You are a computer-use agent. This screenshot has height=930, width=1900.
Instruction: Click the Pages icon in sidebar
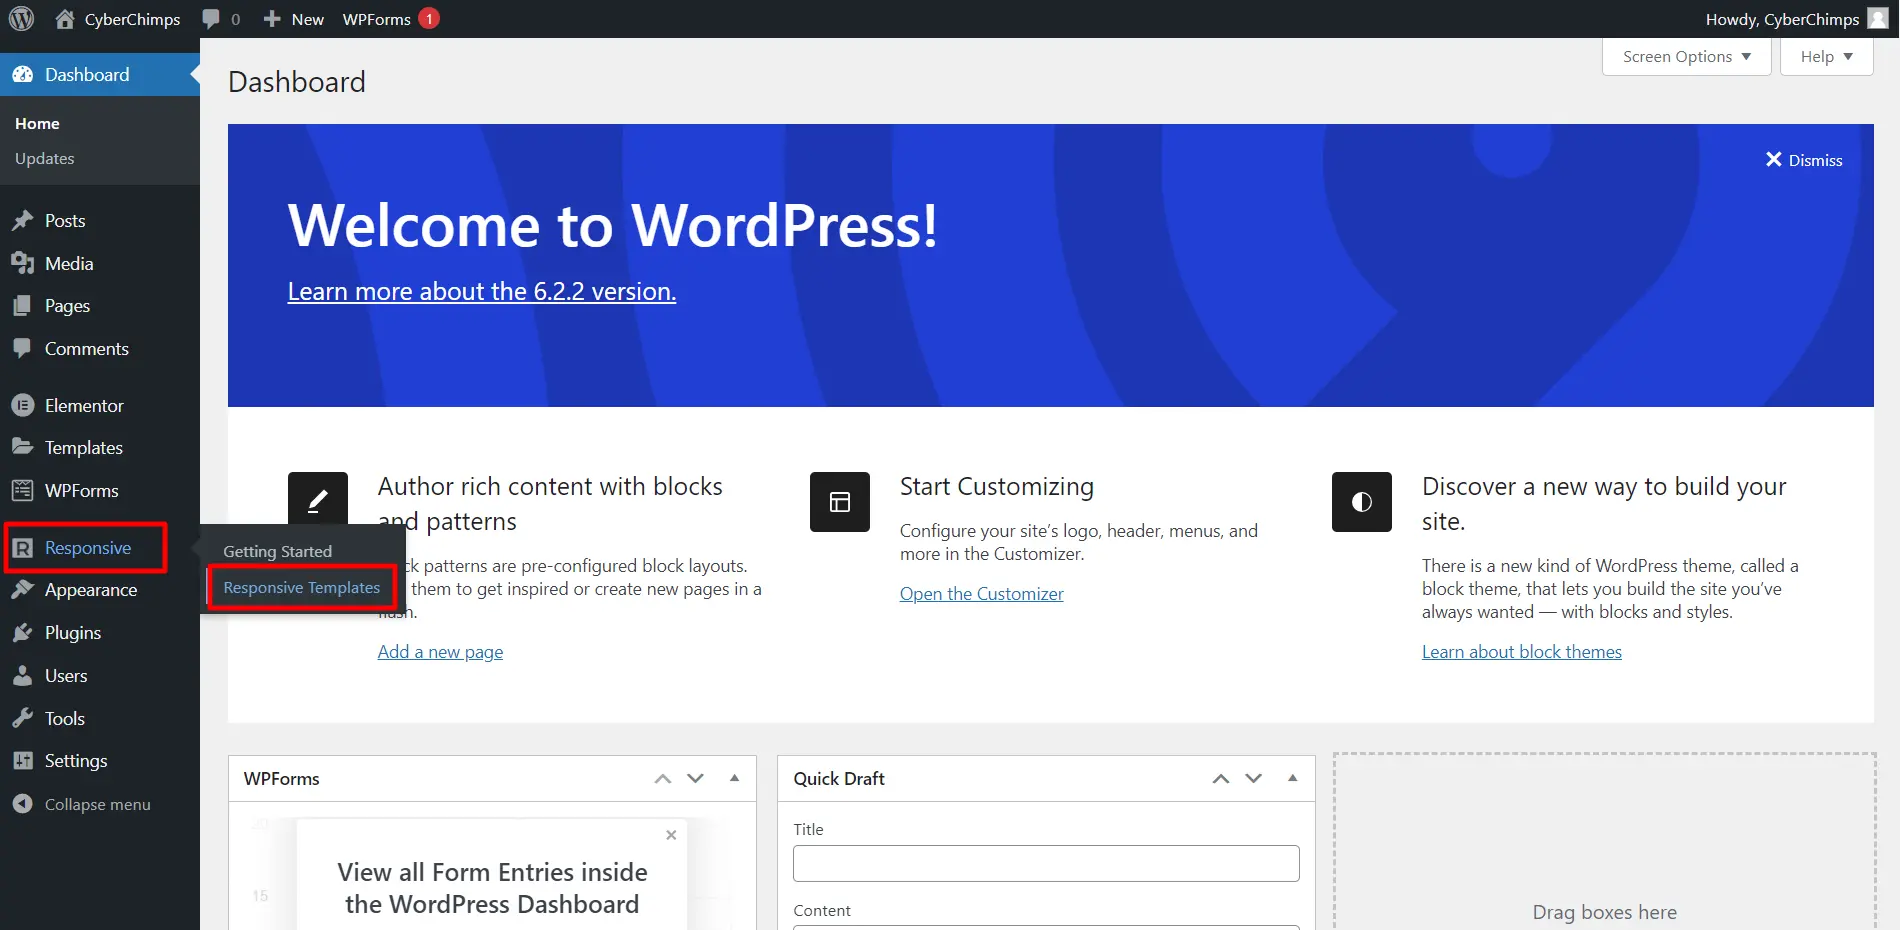coord(23,306)
